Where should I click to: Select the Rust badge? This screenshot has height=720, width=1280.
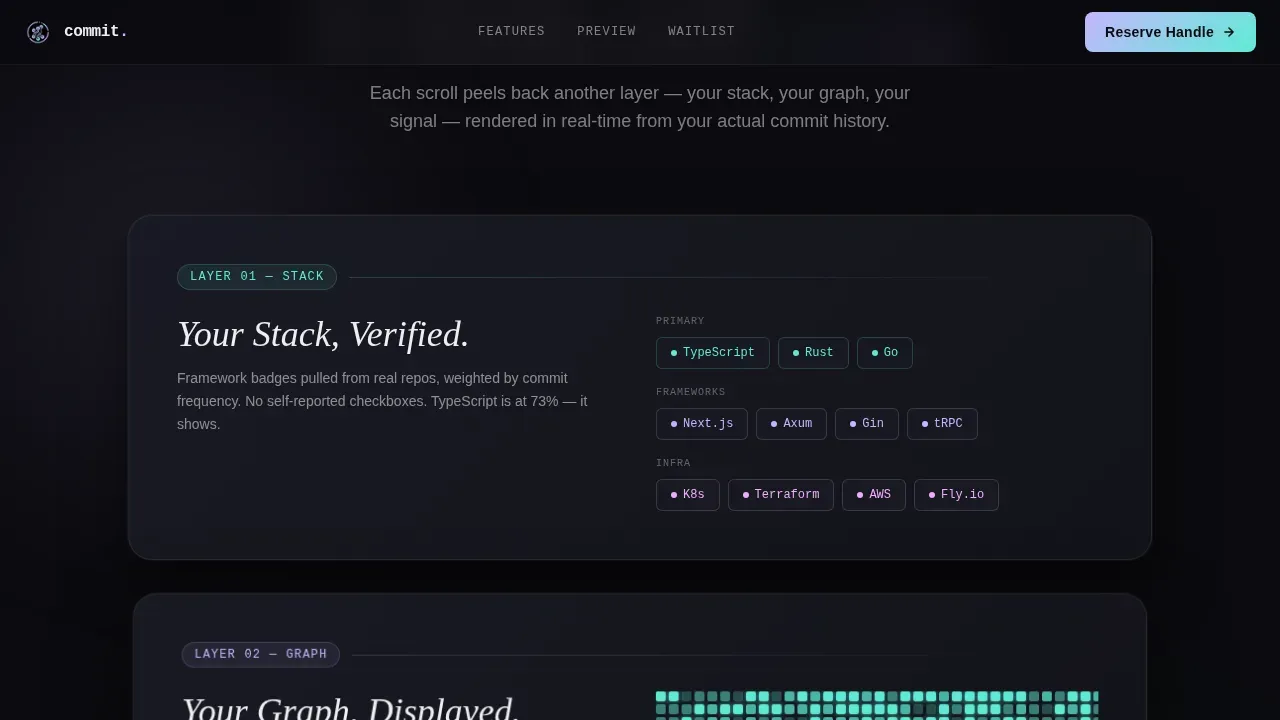813,353
